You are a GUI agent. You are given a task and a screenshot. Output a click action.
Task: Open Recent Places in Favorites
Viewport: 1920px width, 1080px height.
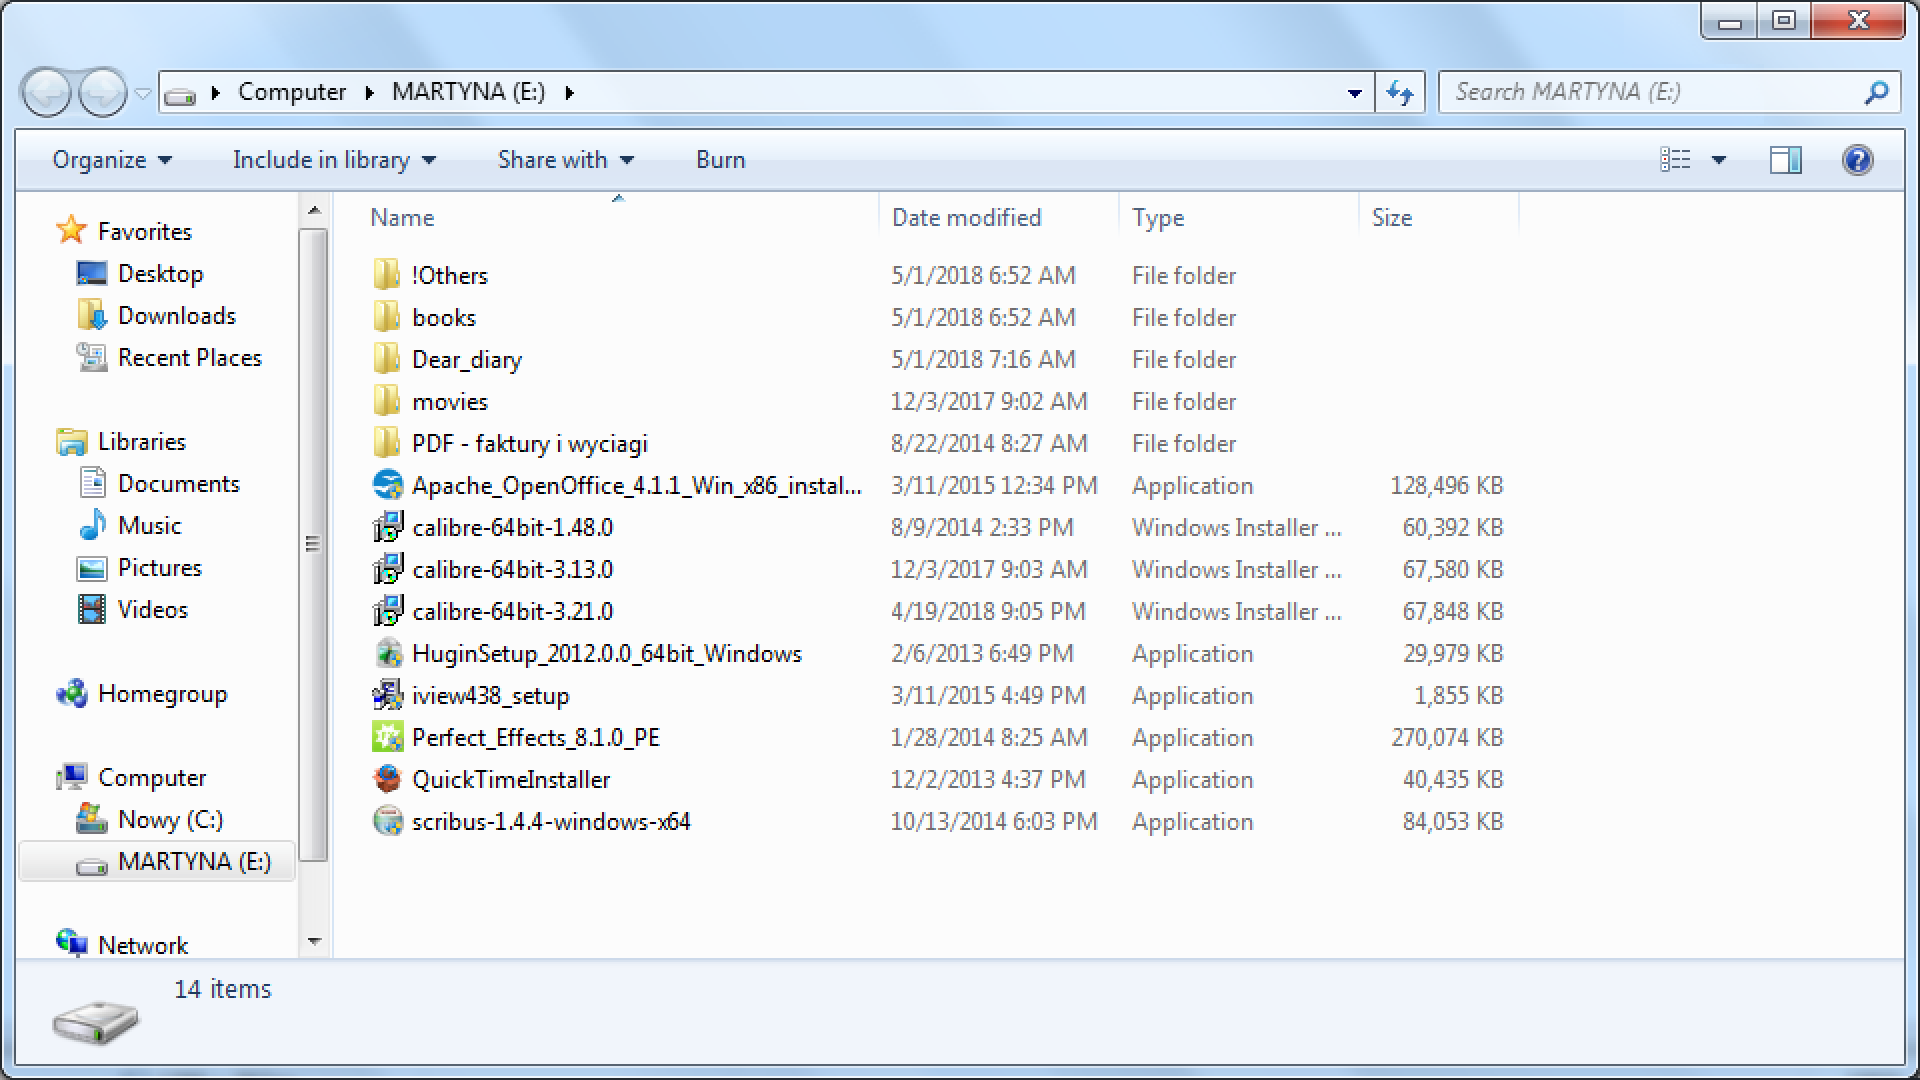pyautogui.click(x=189, y=357)
